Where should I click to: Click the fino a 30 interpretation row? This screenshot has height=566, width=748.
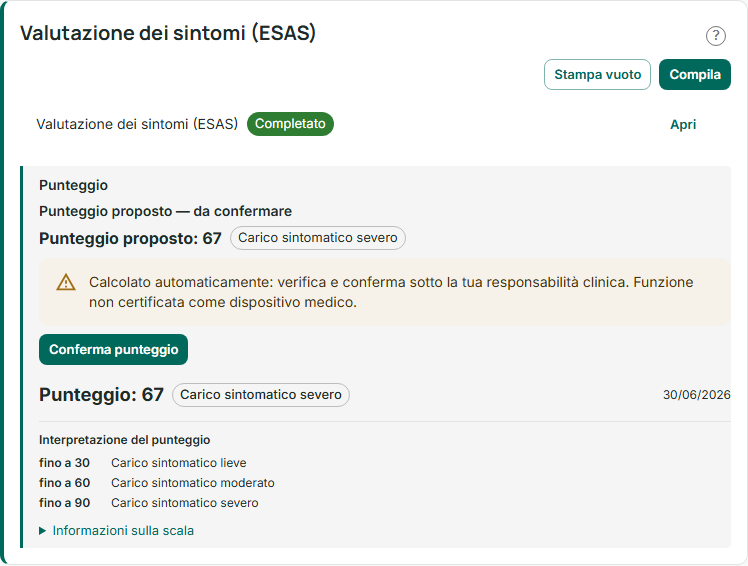[143, 462]
